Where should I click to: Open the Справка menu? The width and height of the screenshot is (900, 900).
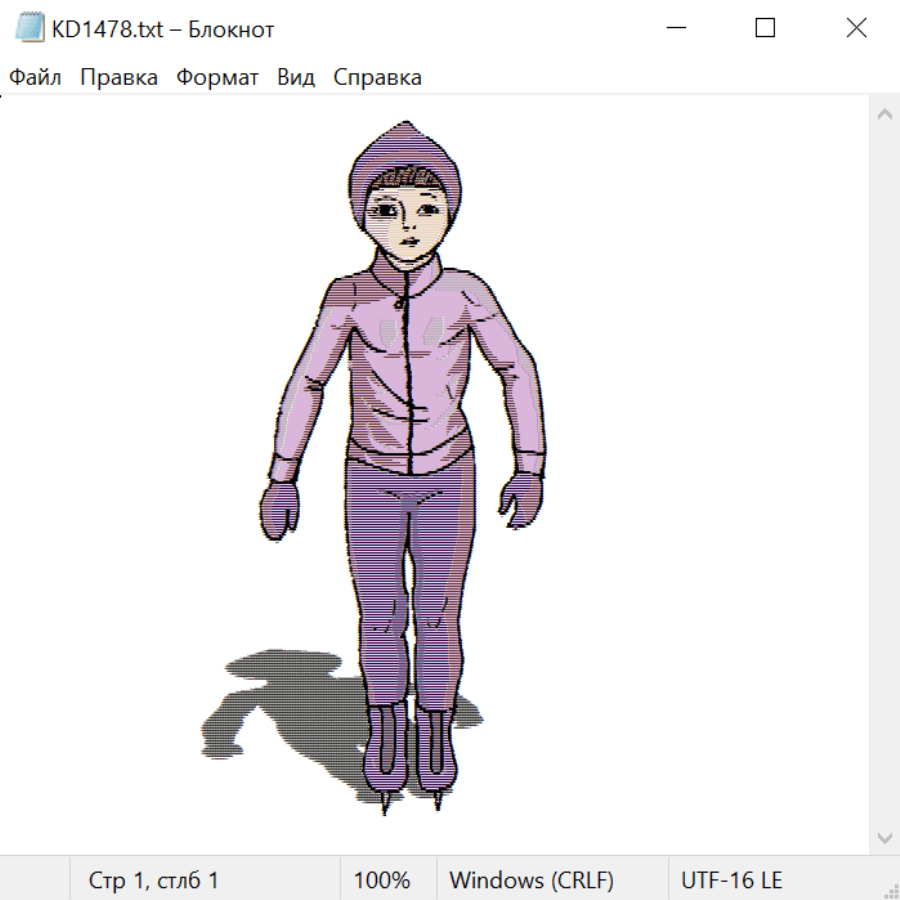(x=377, y=77)
